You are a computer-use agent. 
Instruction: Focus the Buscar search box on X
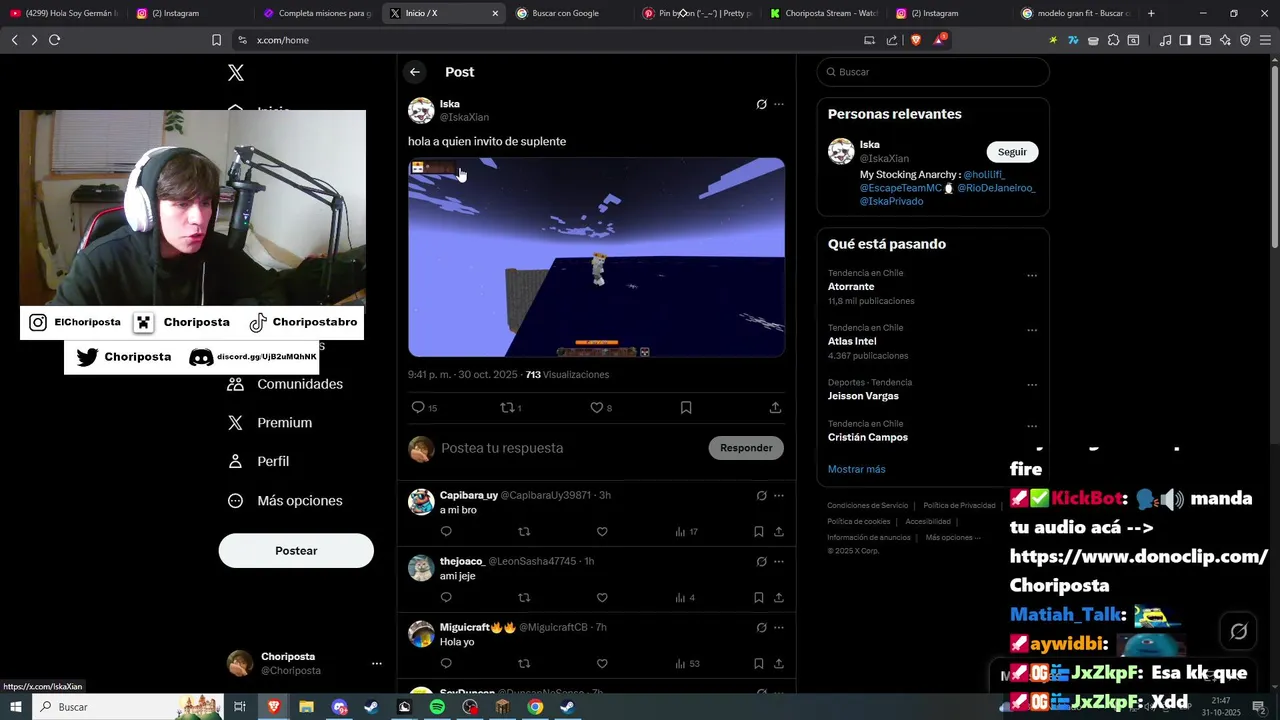(x=933, y=72)
